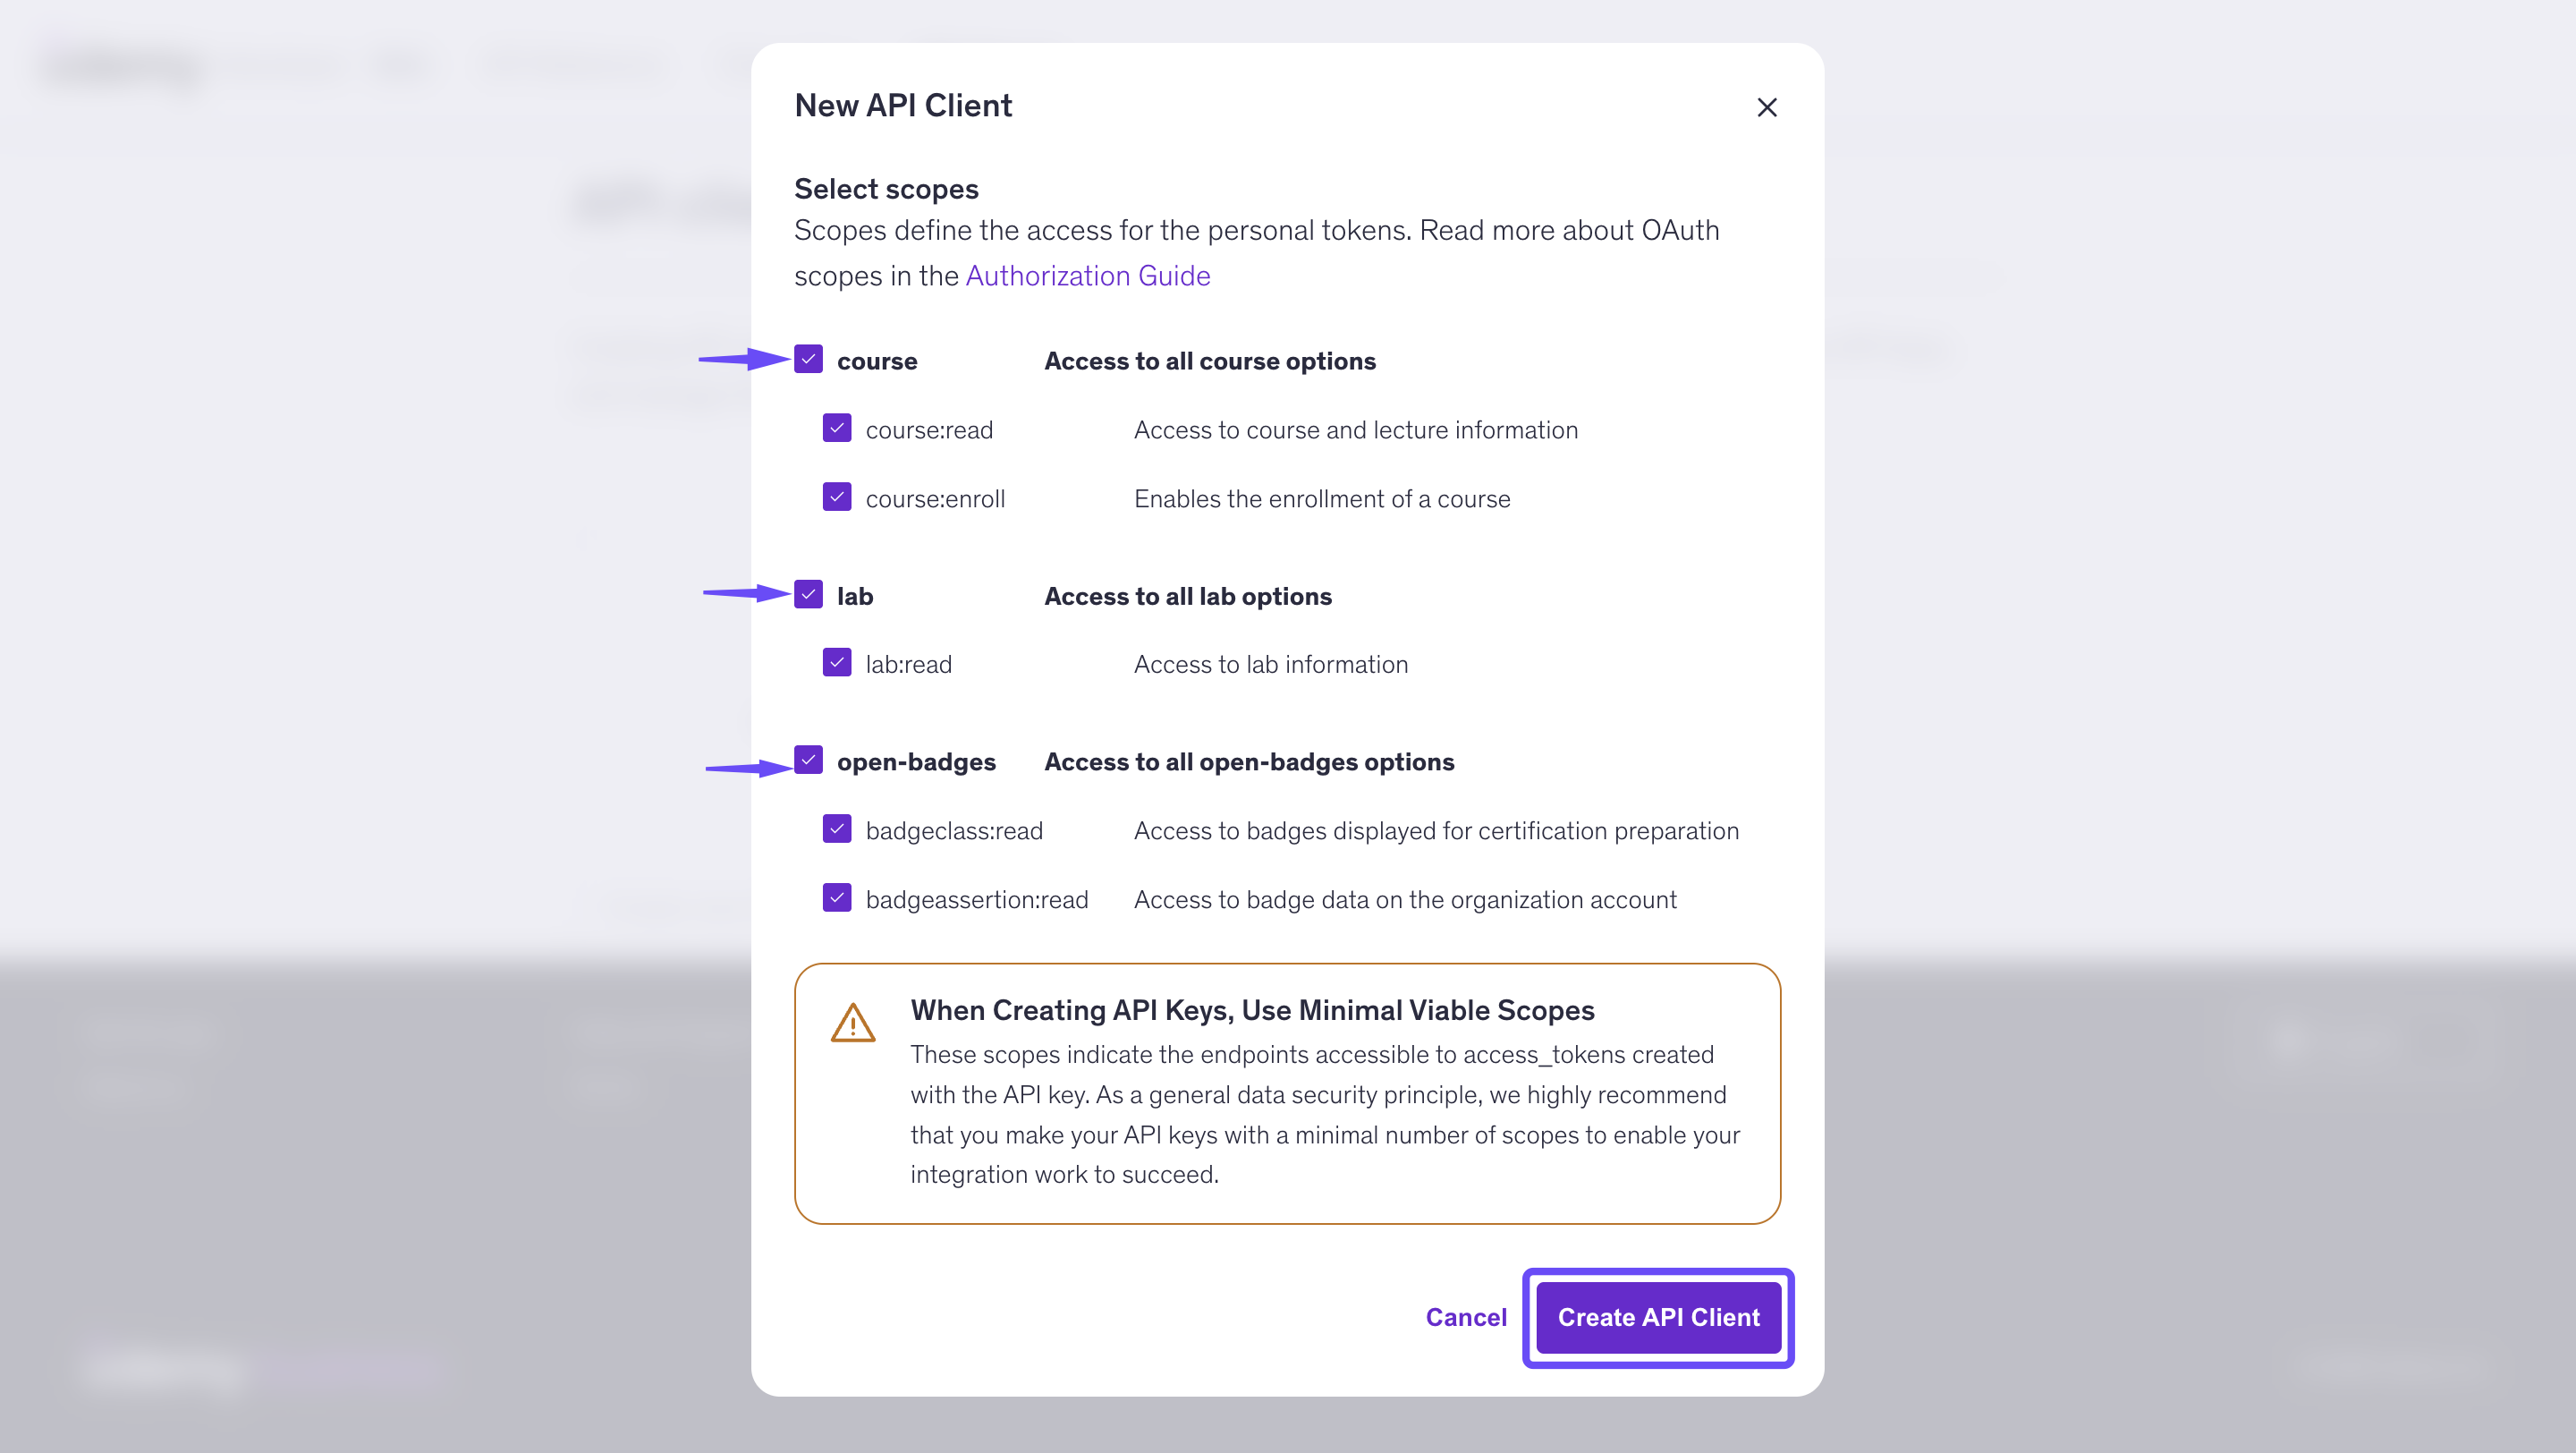Click the Create API Client button

click(1658, 1317)
